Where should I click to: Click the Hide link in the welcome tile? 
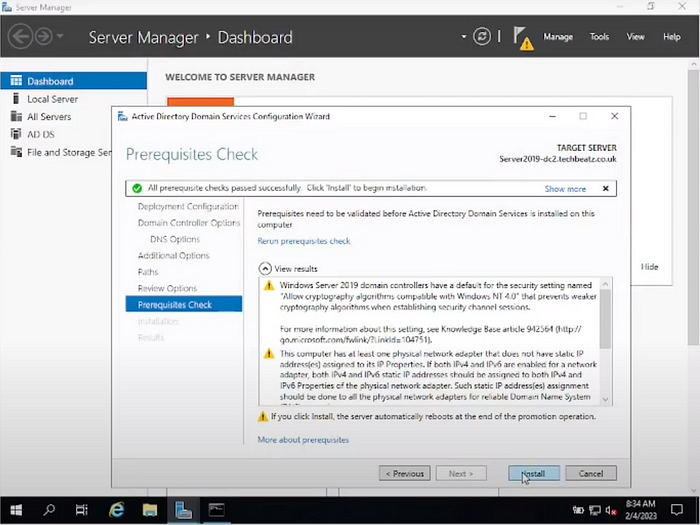pos(649,267)
